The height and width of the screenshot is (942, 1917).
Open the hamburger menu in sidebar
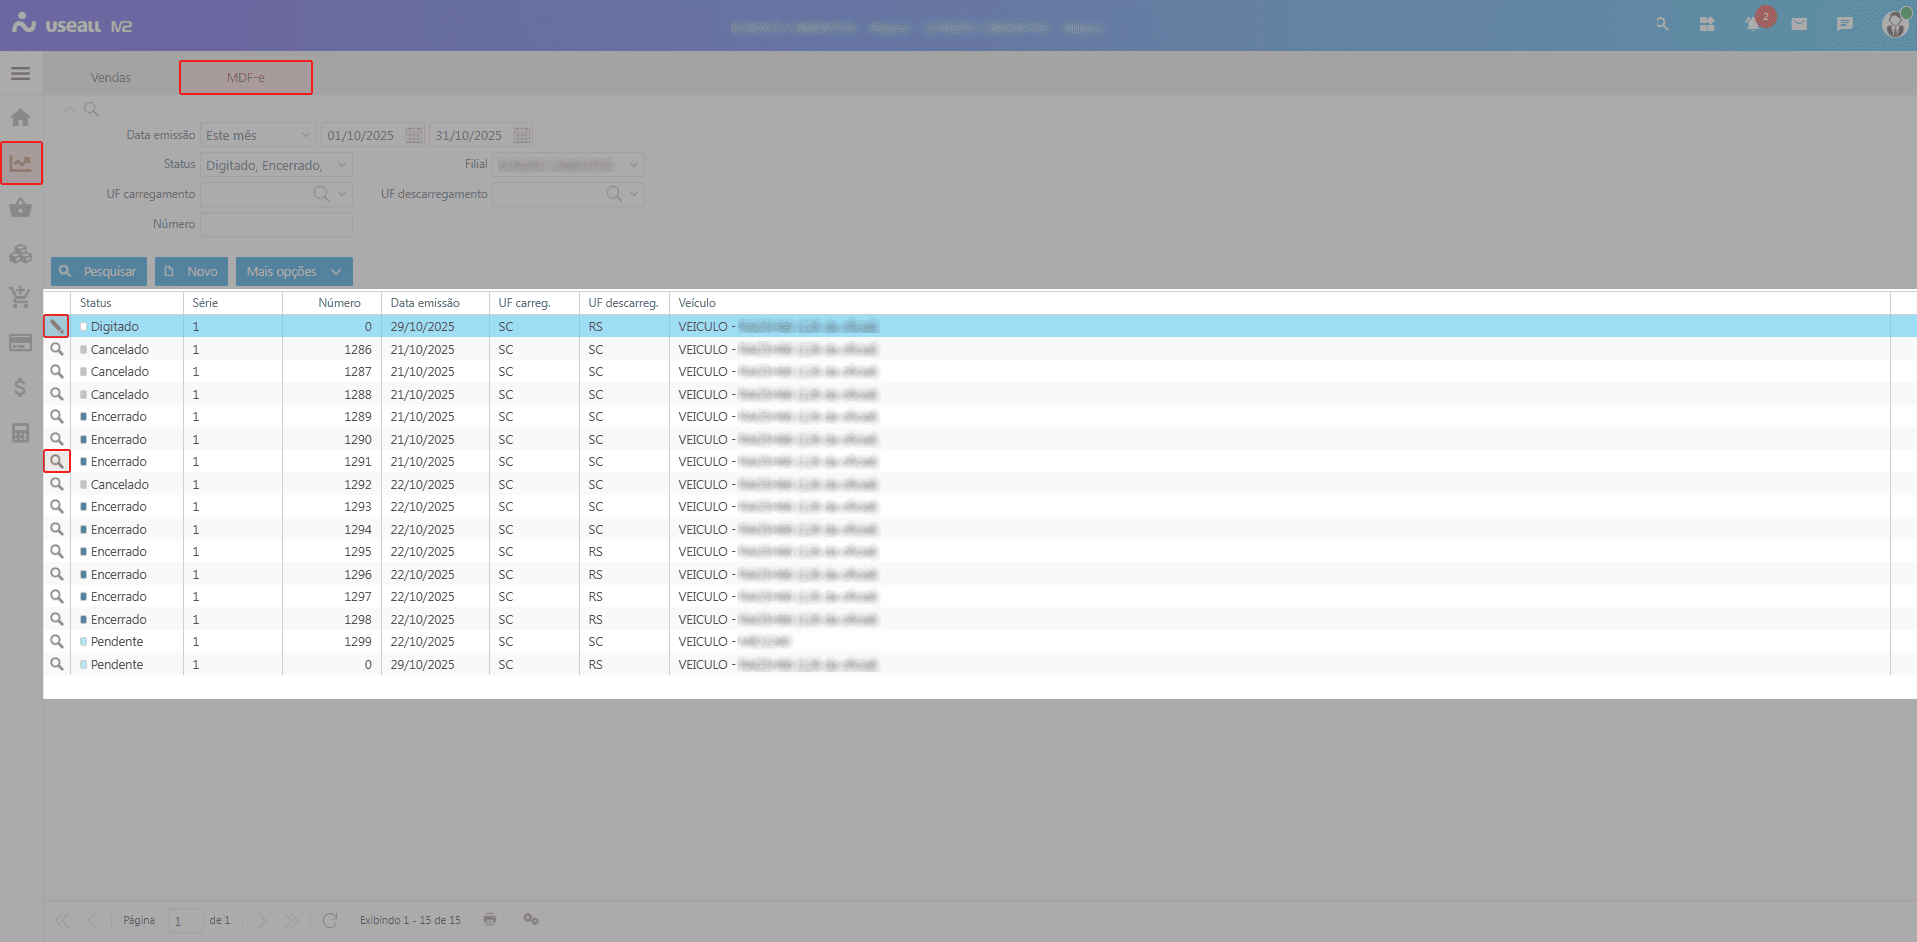pyautogui.click(x=20, y=74)
